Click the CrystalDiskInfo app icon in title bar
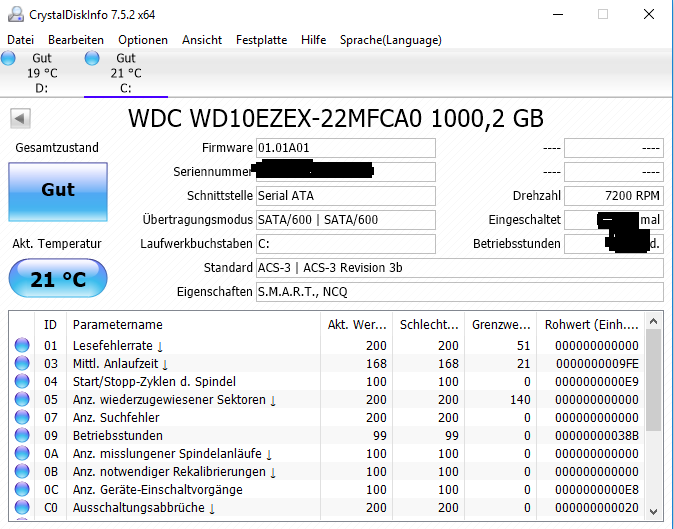 click(16, 14)
